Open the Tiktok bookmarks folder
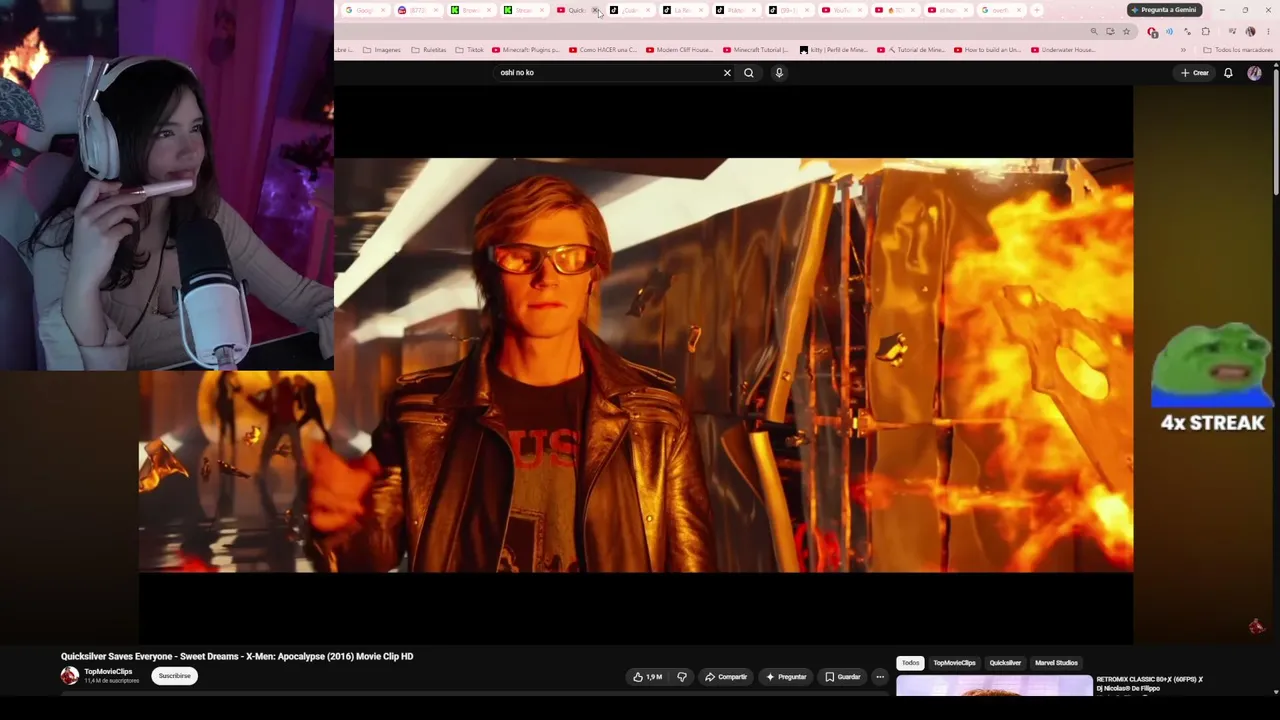1280x720 pixels. pos(469,50)
